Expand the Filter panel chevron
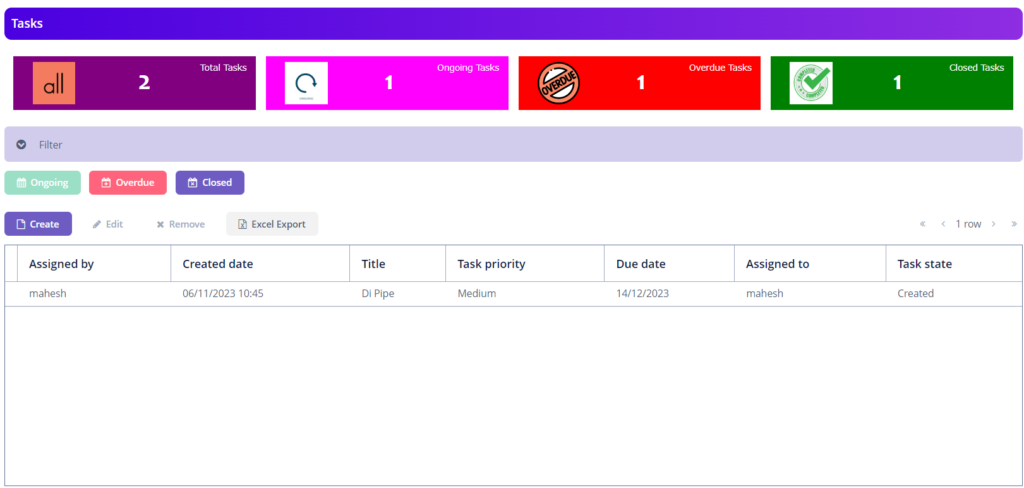This screenshot has height=488, width=1024. tap(21, 145)
